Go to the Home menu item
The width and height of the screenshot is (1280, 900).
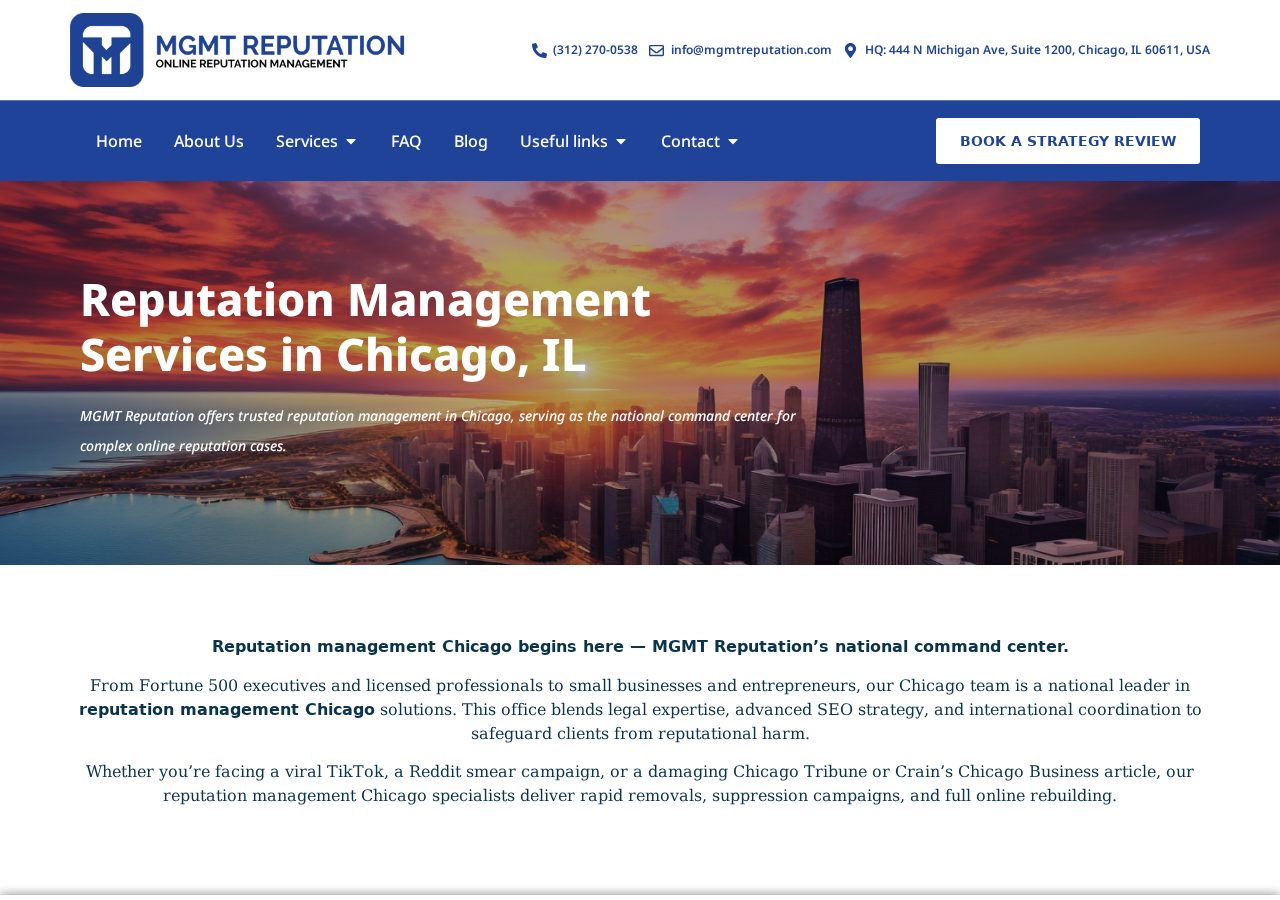pyautogui.click(x=119, y=141)
